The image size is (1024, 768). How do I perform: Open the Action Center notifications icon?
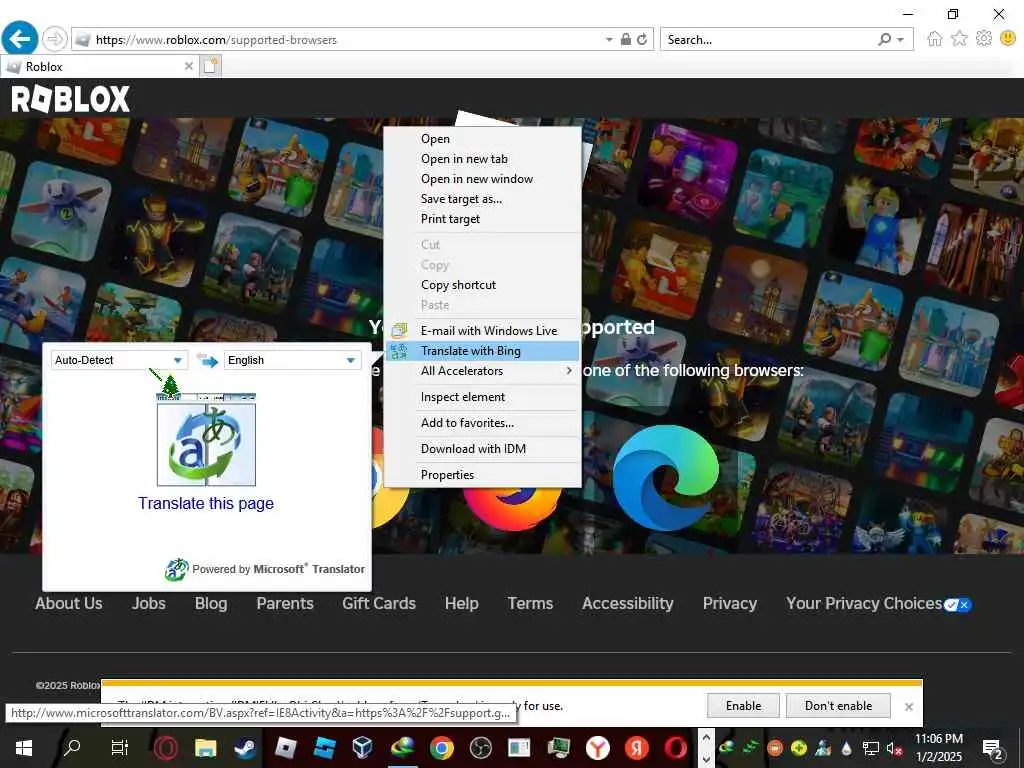994,748
